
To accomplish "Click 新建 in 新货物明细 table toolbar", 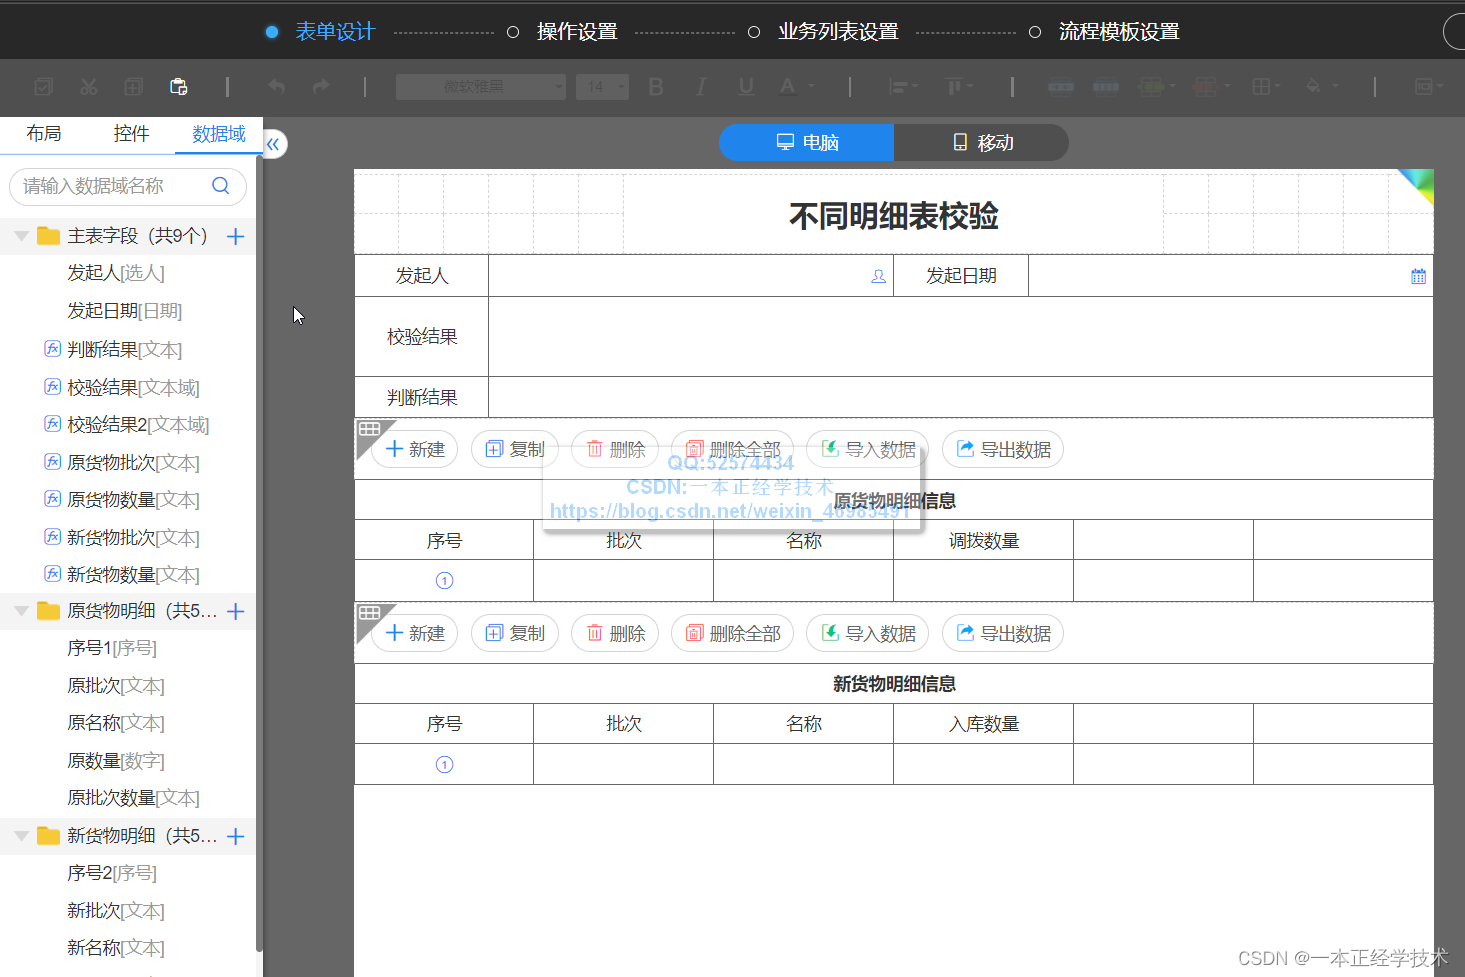I will tap(415, 633).
